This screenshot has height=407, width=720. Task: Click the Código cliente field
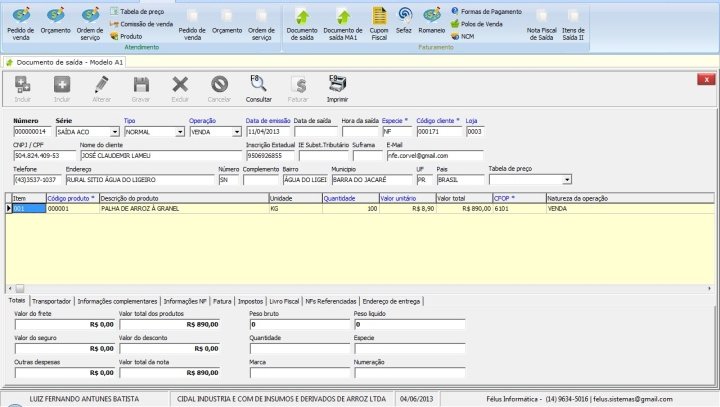(x=439, y=132)
